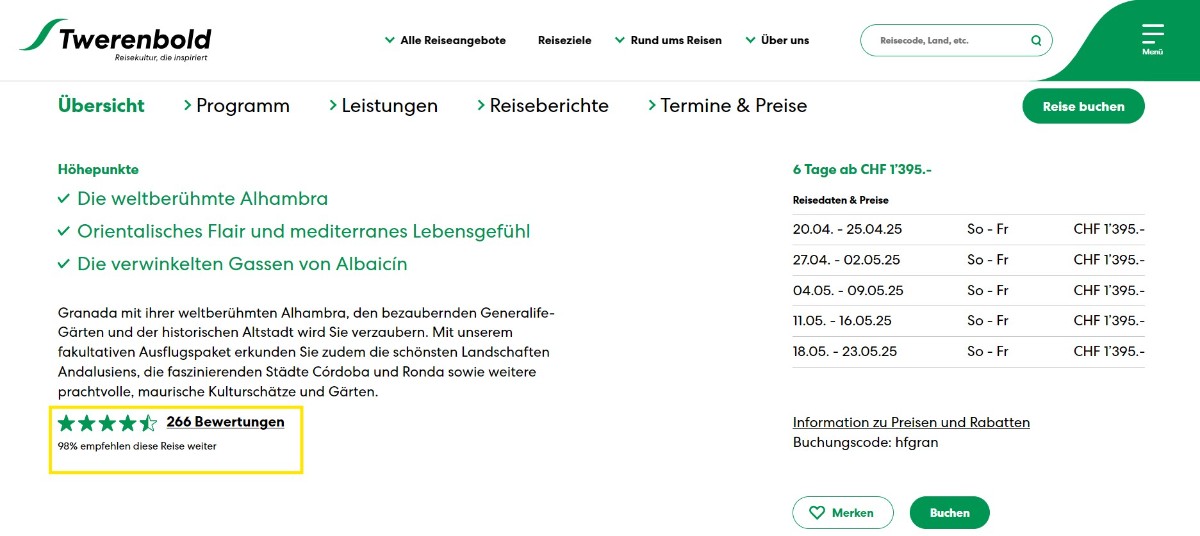Open Information zu Preisen und Rabatten
This screenshot has width=1200, height=536.
[x=911, y=422]
